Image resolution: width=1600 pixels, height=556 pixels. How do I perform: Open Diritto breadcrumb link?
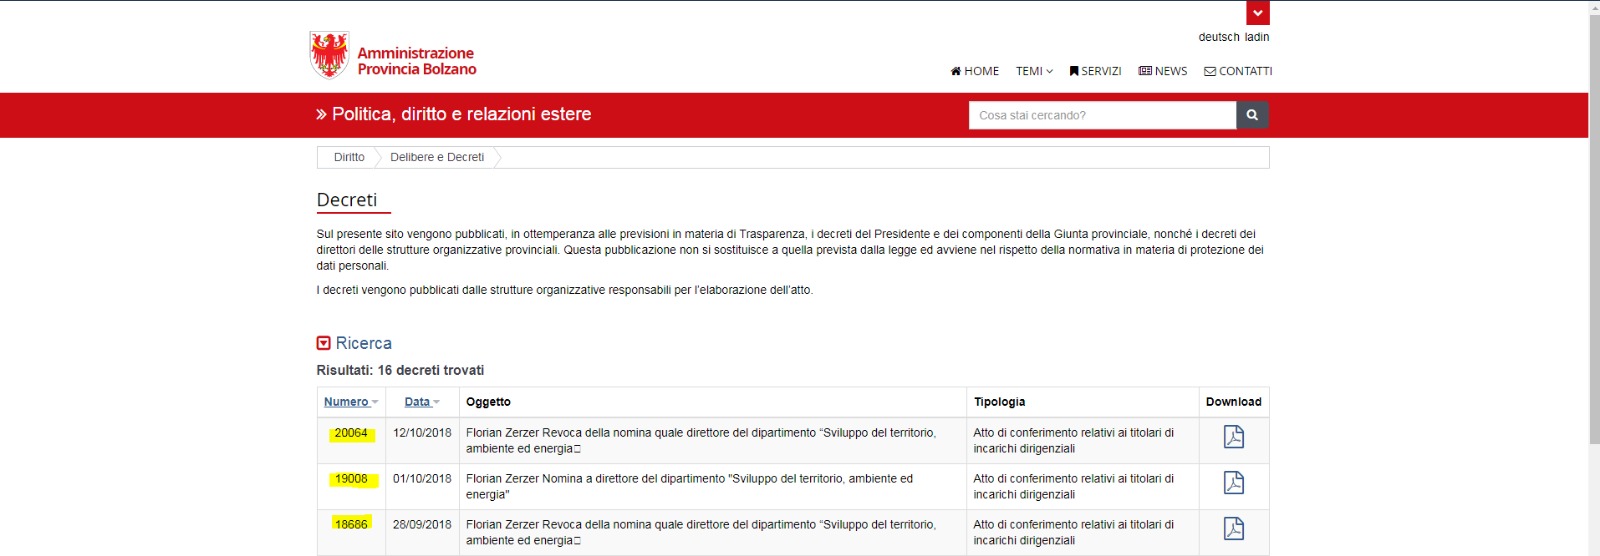(349, 157)
